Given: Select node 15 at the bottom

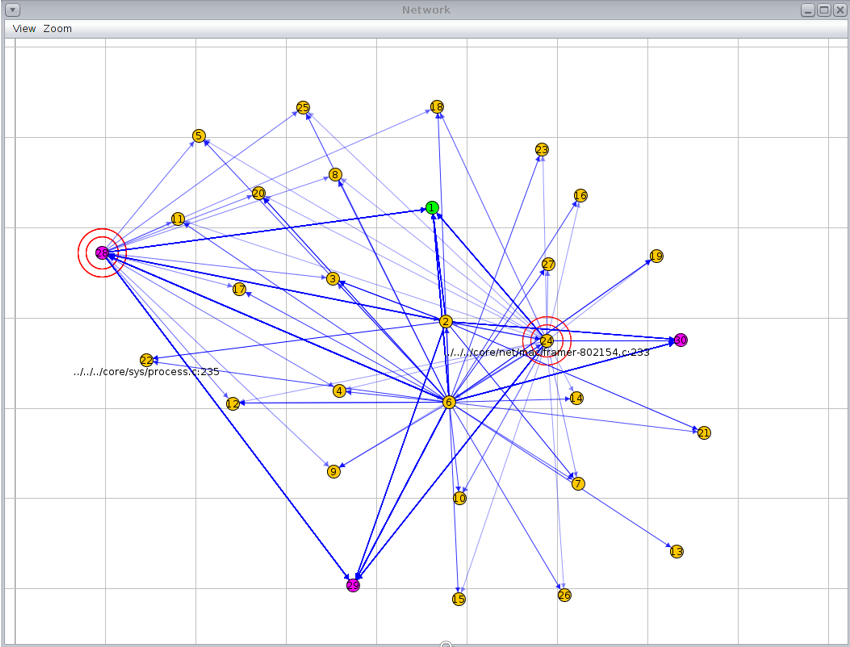Looking at the screenshot, I should 458,598.
